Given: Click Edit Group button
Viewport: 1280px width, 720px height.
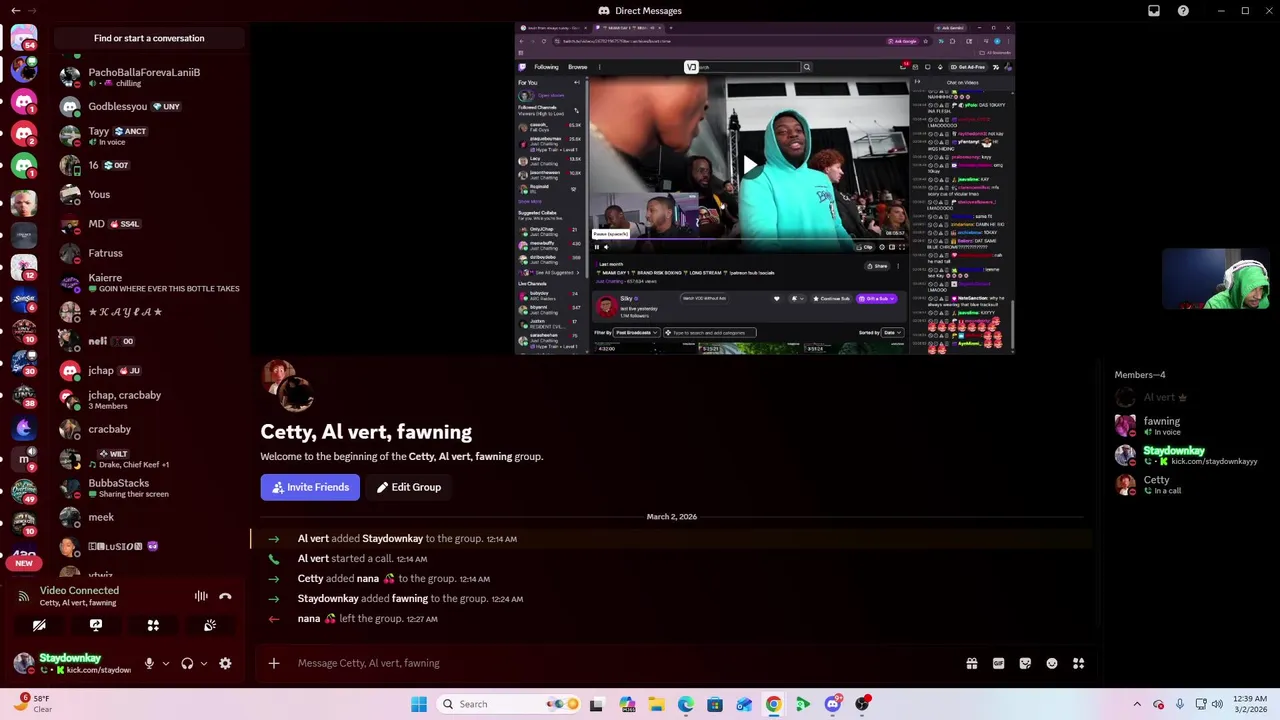Looking at the screenshot, I should (x=409, y=487).
